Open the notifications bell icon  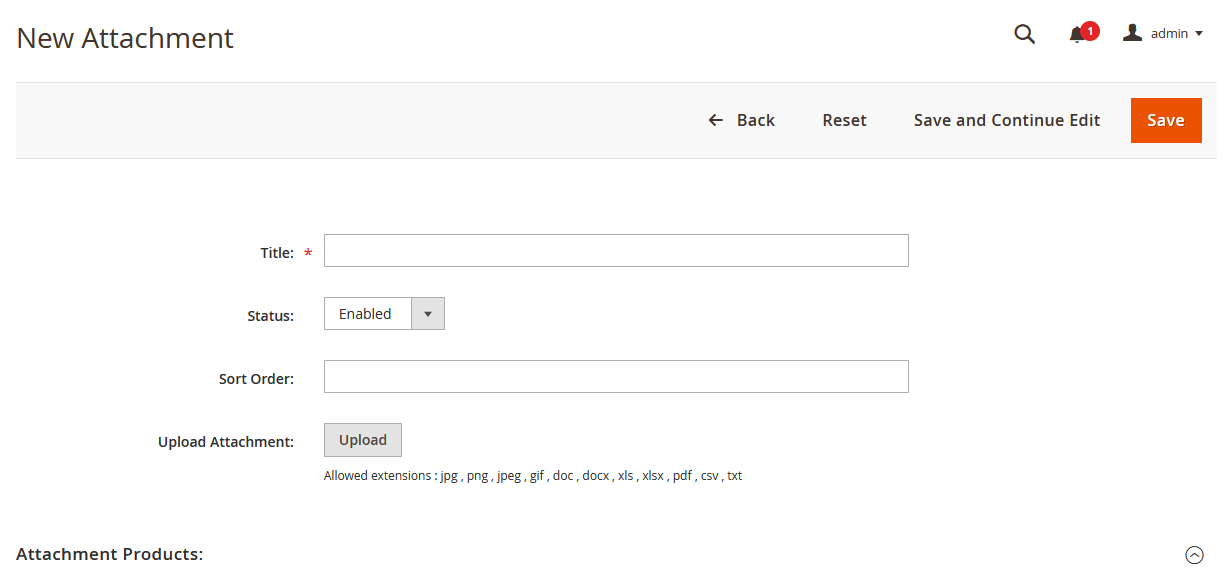tap(1078, 35)
